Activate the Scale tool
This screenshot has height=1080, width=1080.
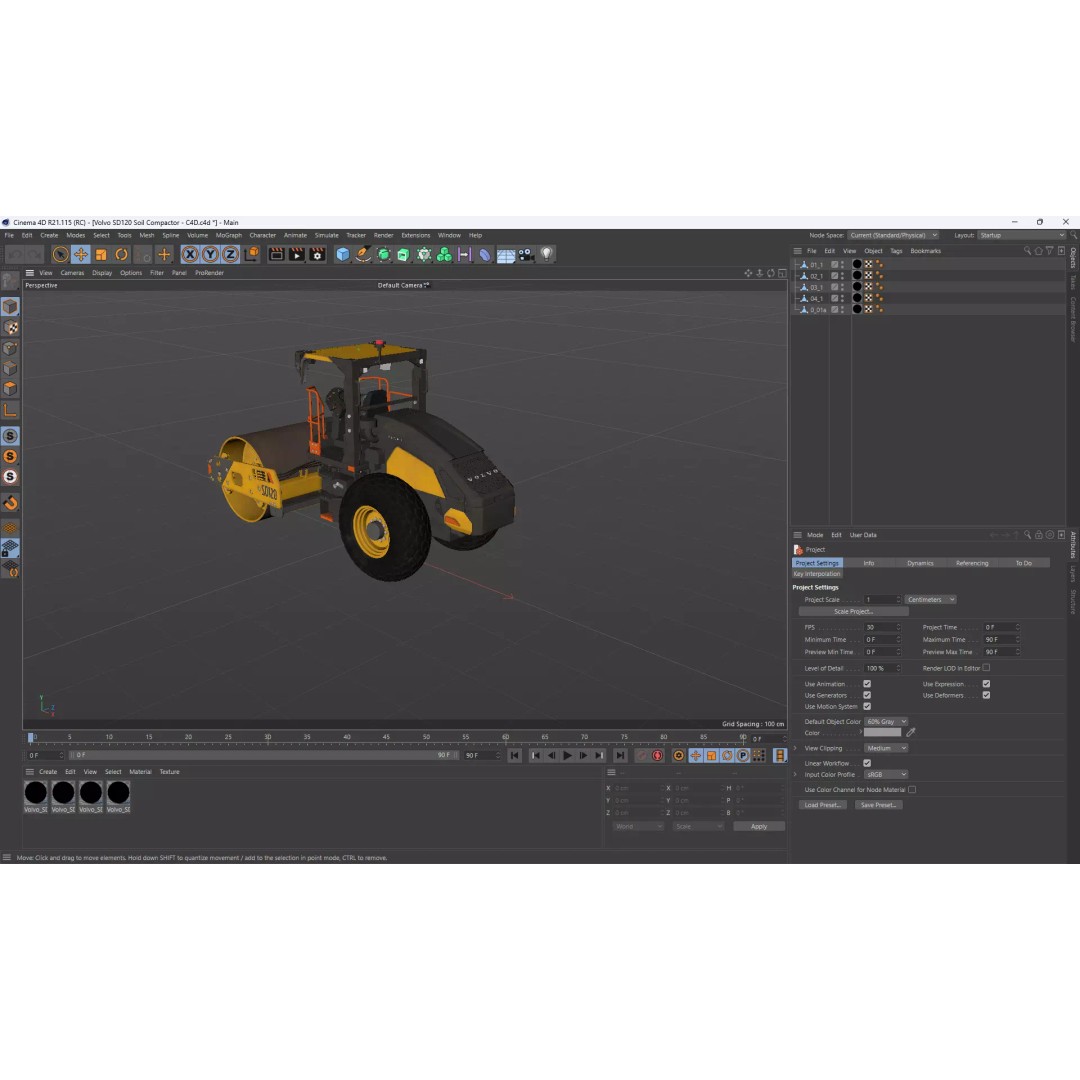click(101, 255)
